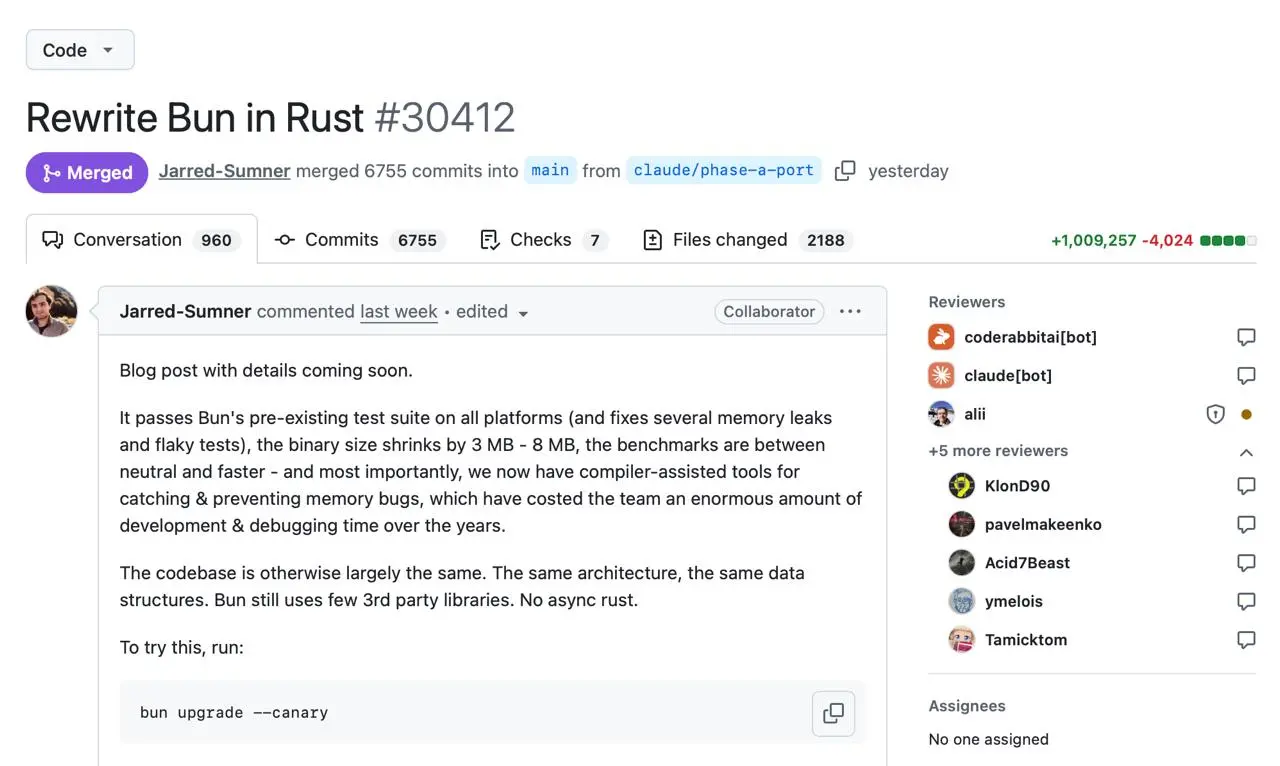Viewport: 1280px width, 766px height.
Task: Open ymelois reviewer profile
Action: click(x=1016, y=601)
